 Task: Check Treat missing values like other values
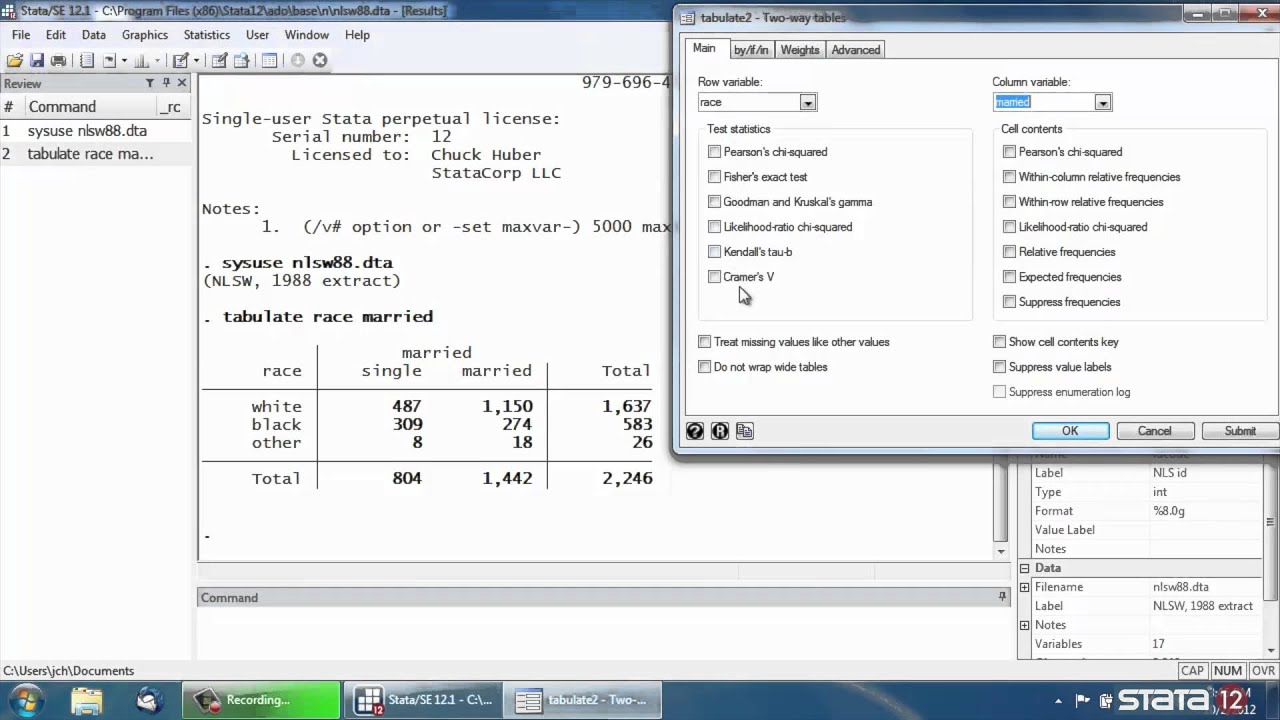(704, 342)
